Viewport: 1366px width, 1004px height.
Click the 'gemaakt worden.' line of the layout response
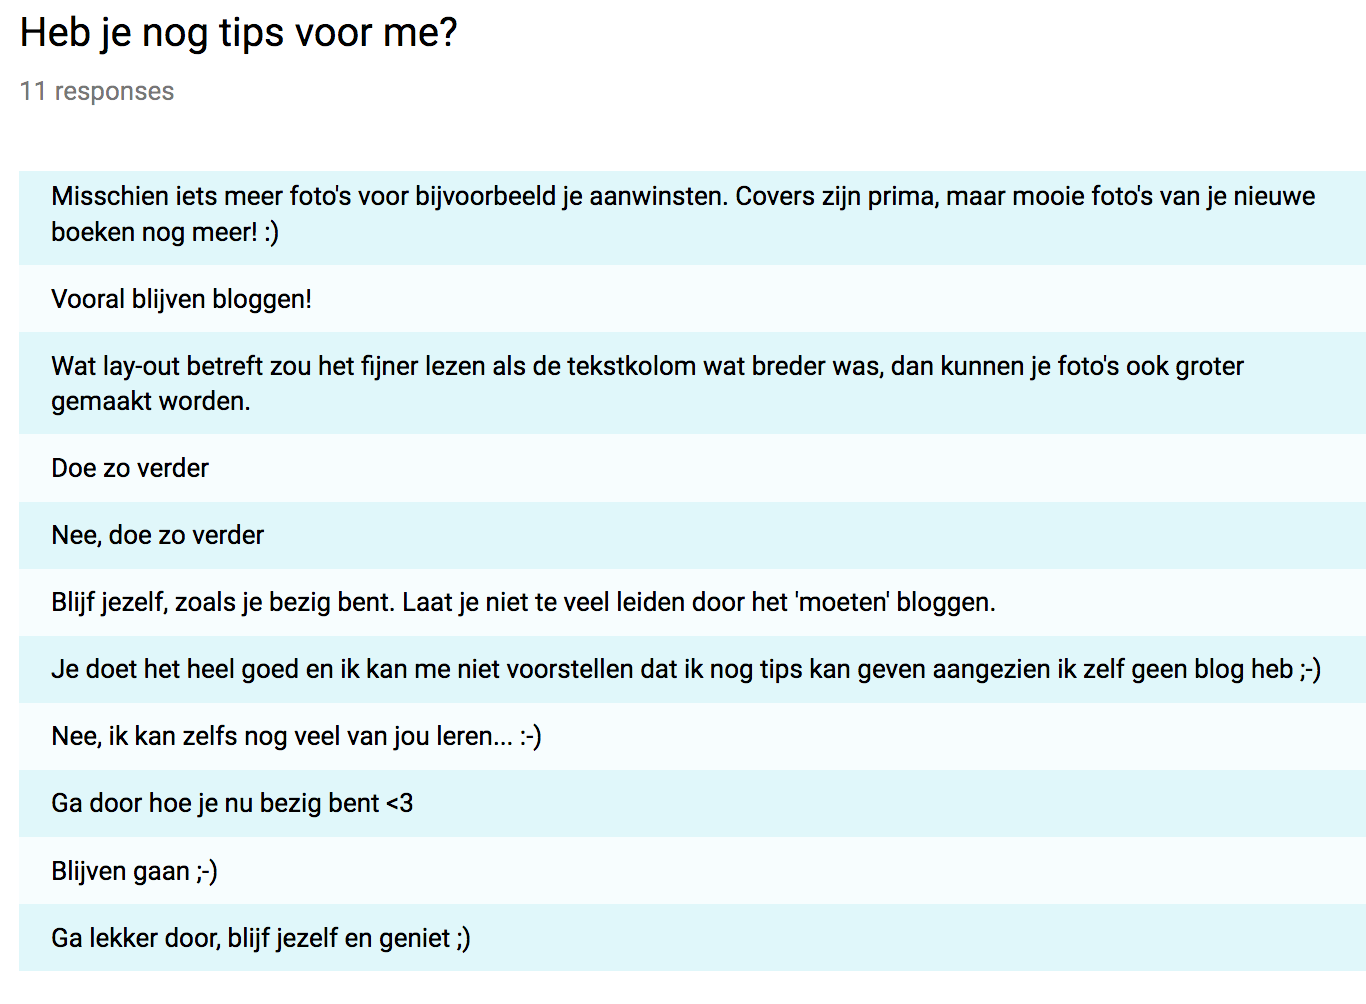click(x=151, y=401)
